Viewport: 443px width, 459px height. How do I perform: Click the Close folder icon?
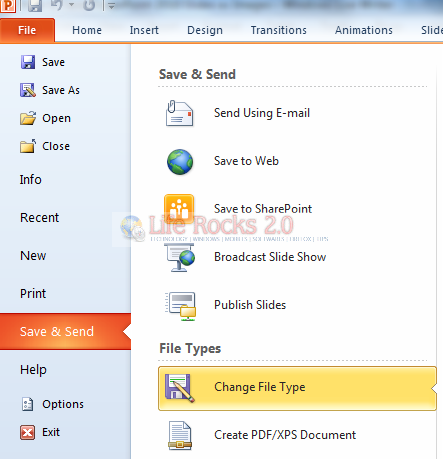pyautogui.click(x=28, y=146)
